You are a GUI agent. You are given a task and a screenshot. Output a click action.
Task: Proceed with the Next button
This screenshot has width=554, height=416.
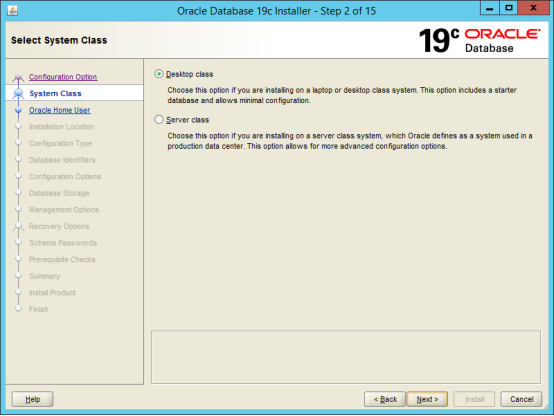427,399
